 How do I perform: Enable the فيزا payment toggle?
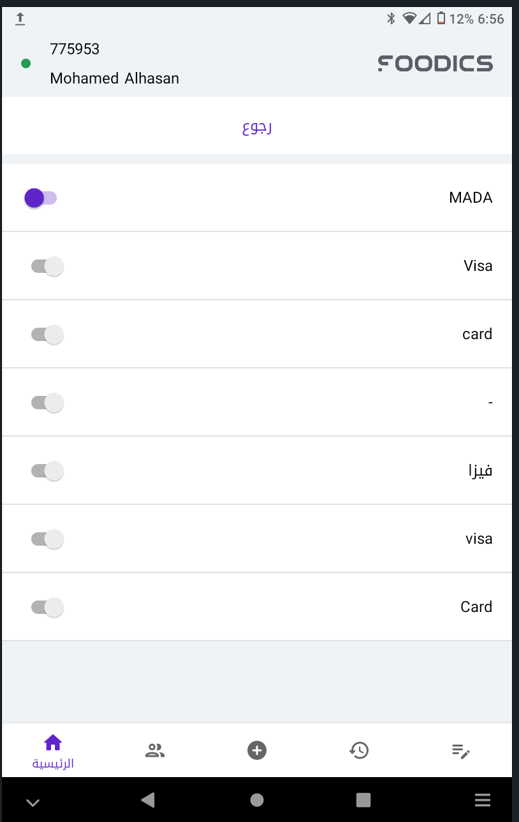pyautogui.click(x=47, y=471)
